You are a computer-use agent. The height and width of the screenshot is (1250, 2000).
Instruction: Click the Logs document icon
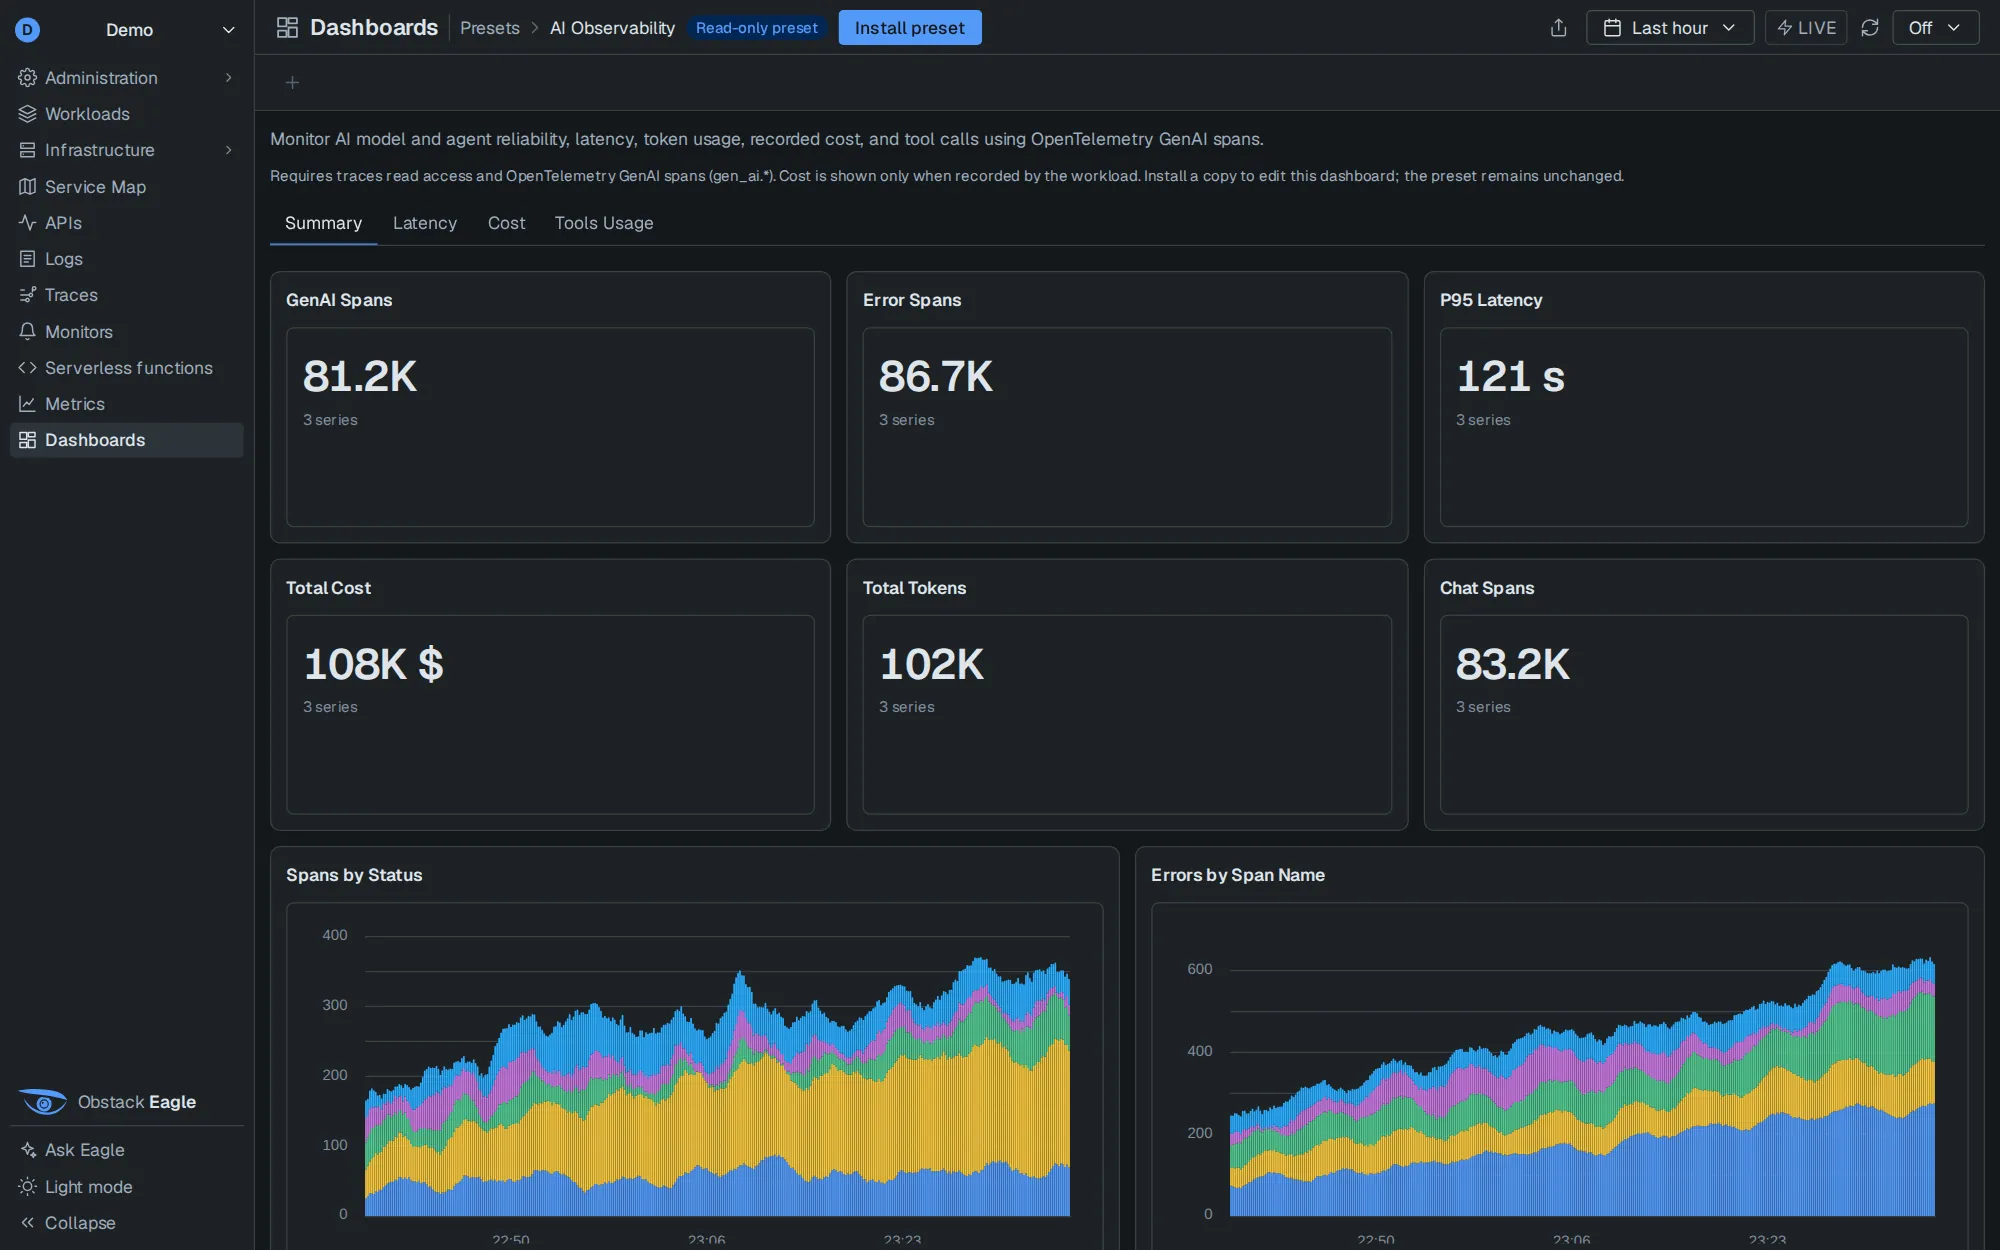tap(27, 259)
